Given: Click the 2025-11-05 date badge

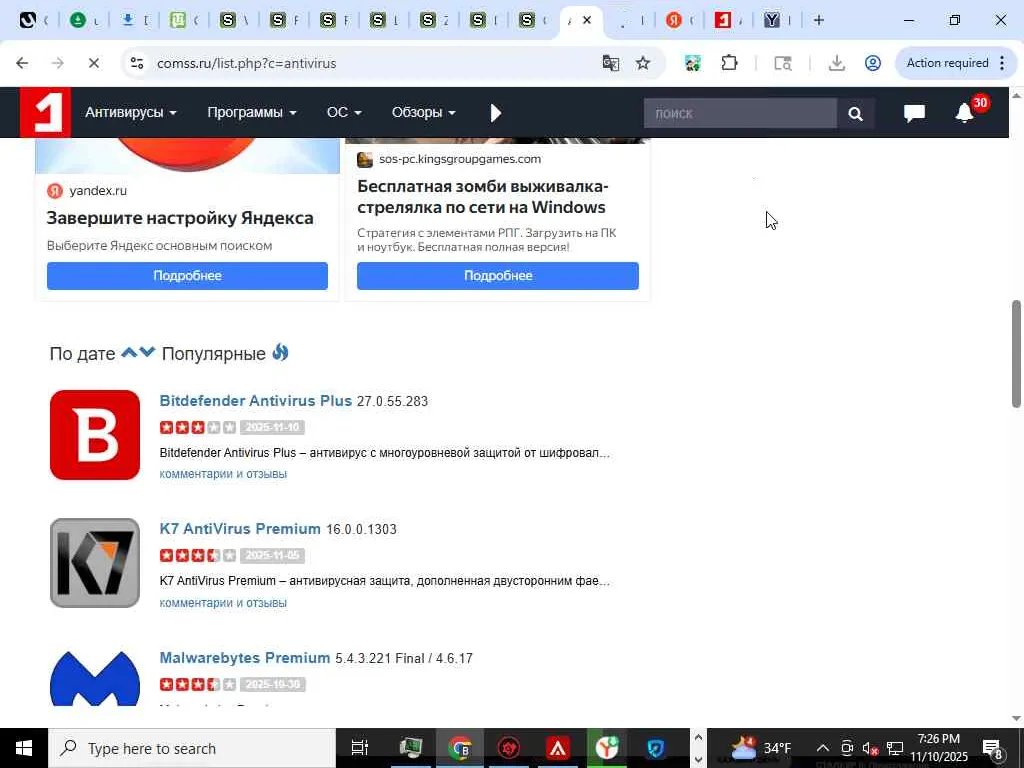Looking at the screenshot, I should coord(272,555).
